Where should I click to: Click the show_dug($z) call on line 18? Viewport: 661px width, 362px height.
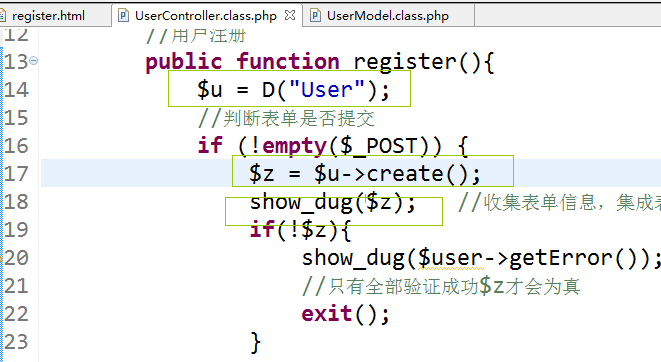point(333,203)
